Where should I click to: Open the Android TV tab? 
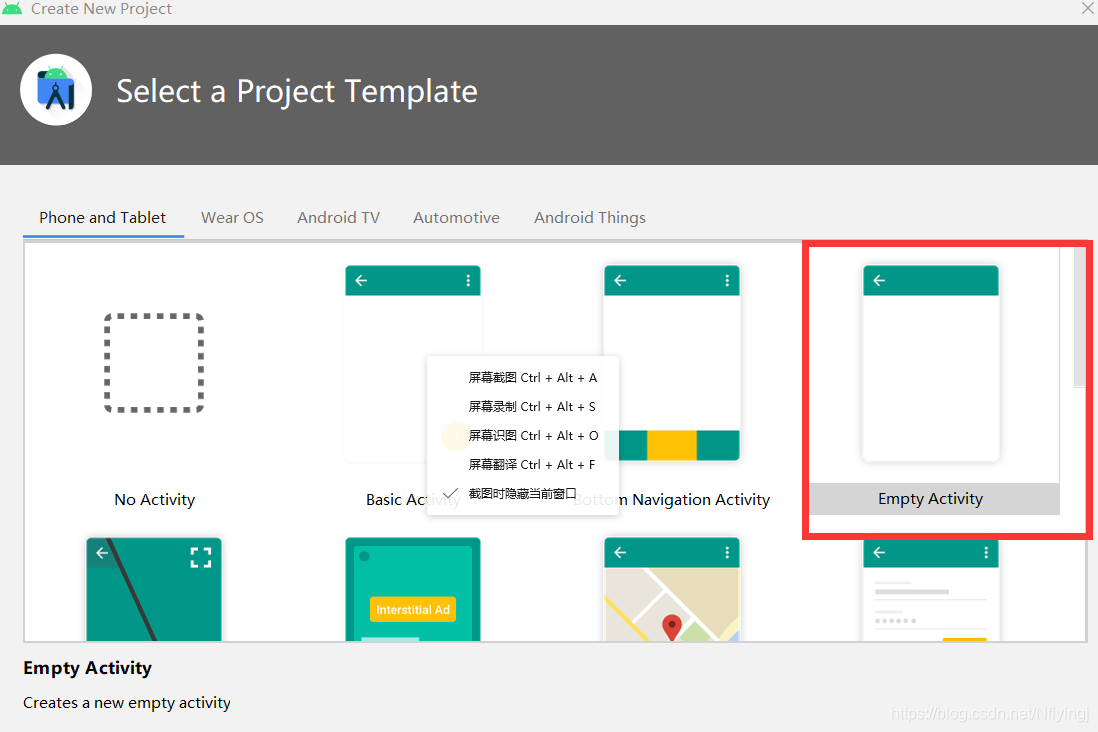pyautogui.click(x=338, y=218)
